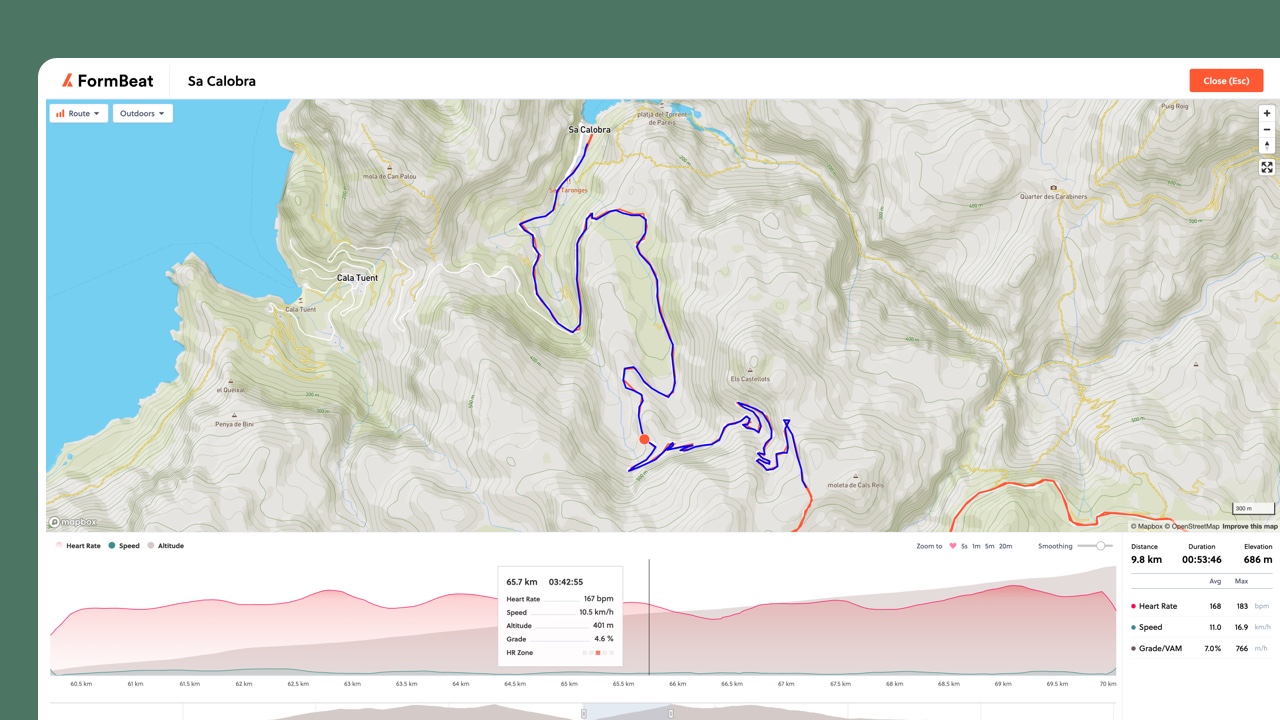Click the Quarter des Carabiners map label
This screenshot has width=1280, height=720.
pyautogui.click(x=1053, y=197)
